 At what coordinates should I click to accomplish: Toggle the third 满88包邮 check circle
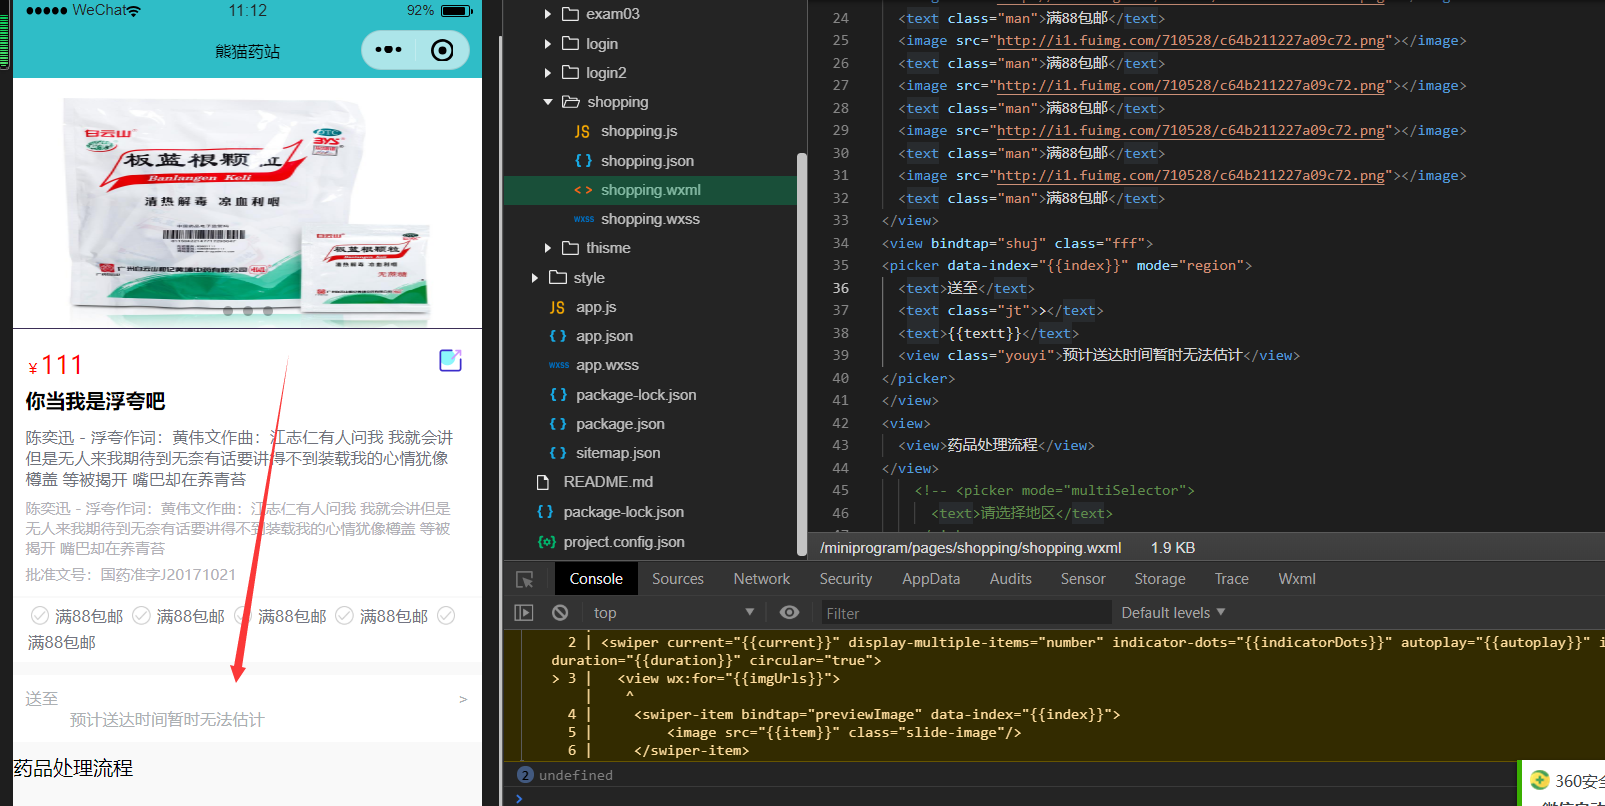[243, 615]
